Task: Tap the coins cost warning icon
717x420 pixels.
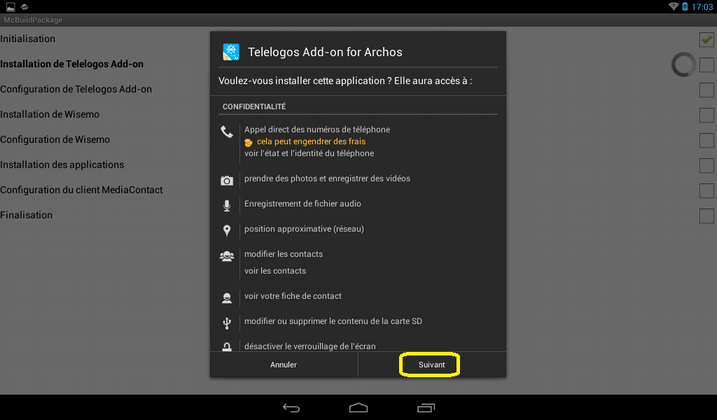Action: click(248, 142)
